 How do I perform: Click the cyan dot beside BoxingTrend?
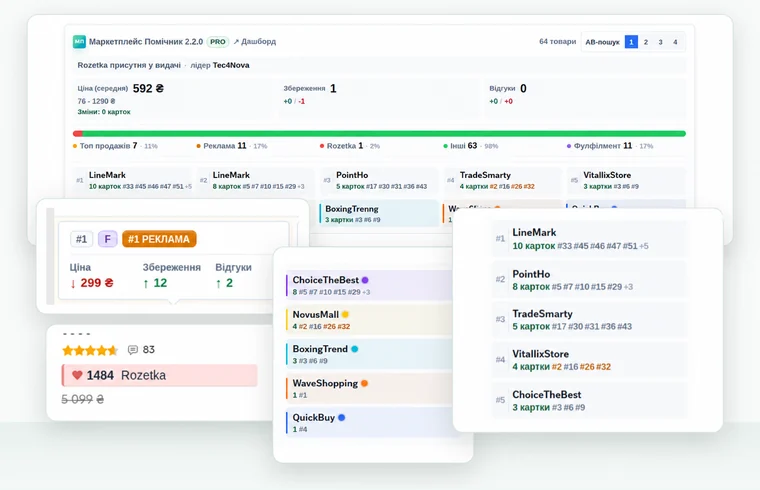click(x=354, y=349)
